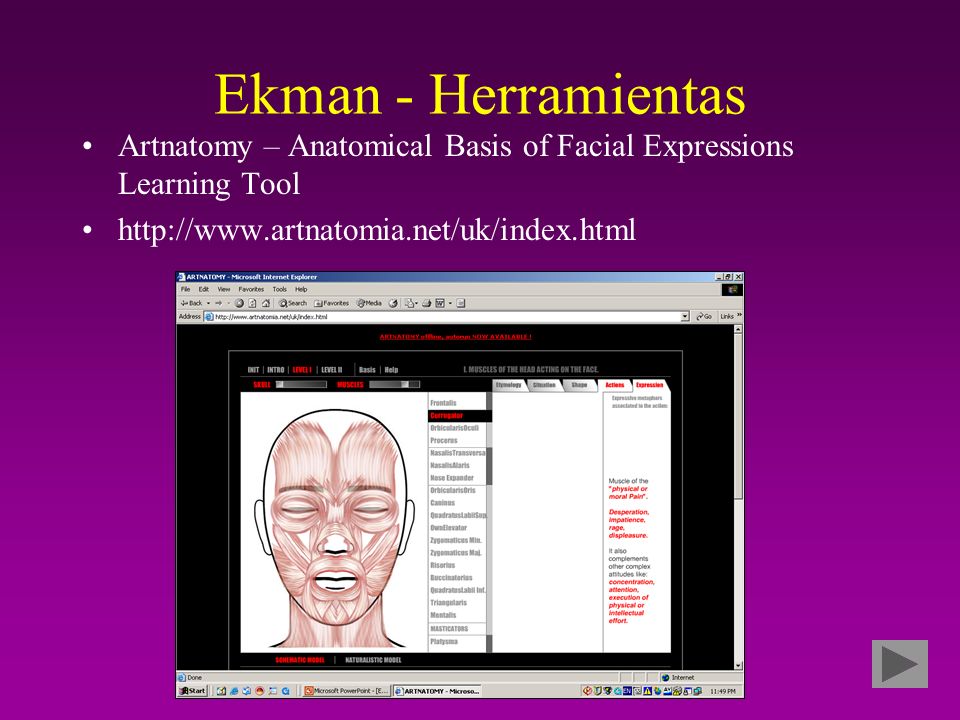This screenshot has width=960, height=720.
Task: Select the Zygomaticus Maj. muscle
Action: tap(456, 553)
